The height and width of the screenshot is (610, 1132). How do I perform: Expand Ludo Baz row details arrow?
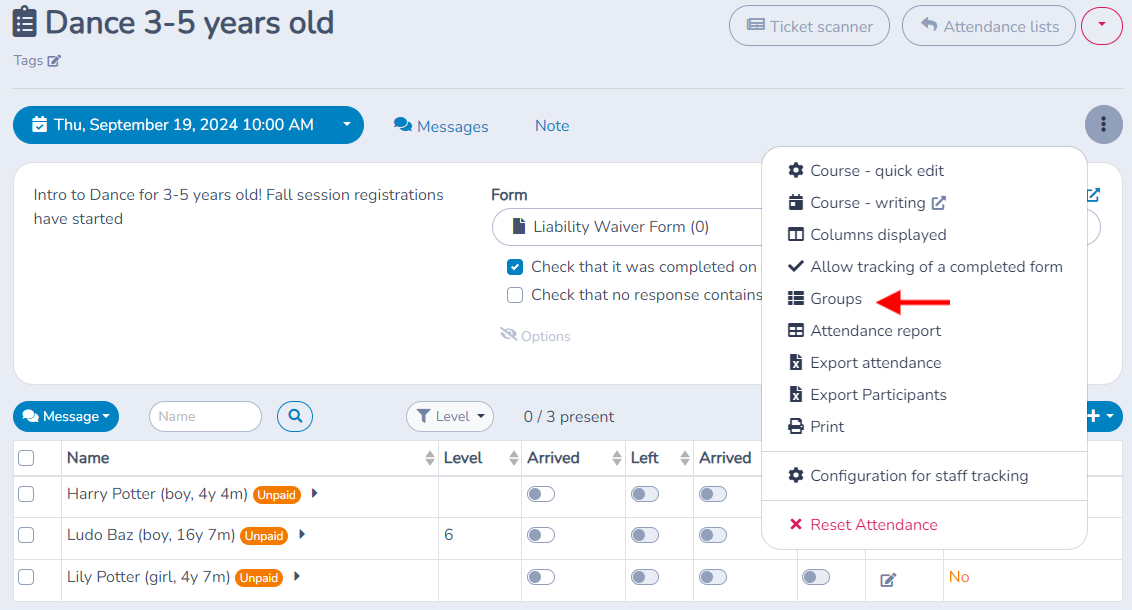click(302, 535)
